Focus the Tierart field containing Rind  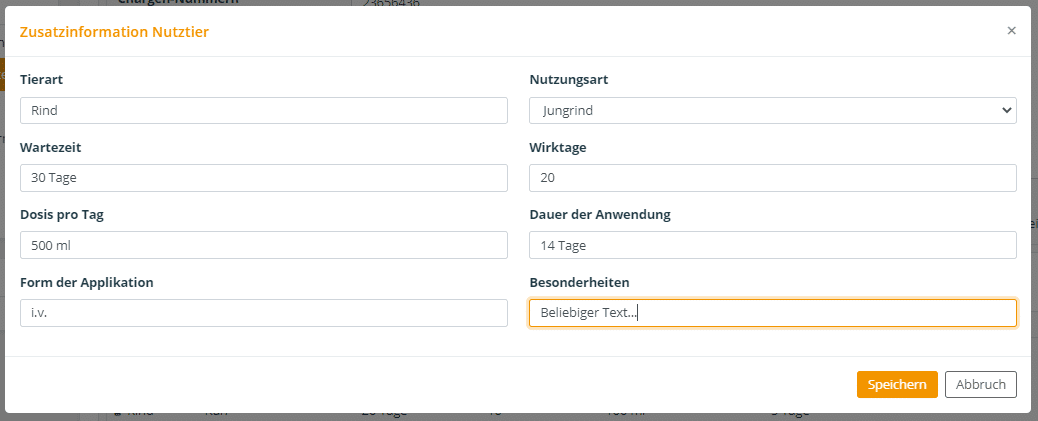pyautogui.click(x=263, y=111)
